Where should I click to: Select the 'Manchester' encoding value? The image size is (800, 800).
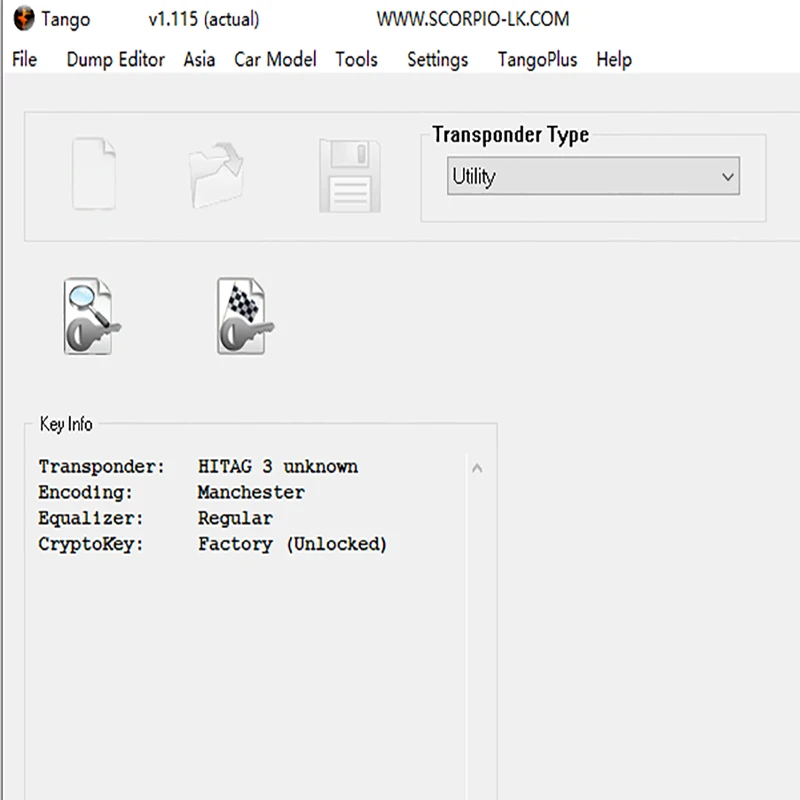[x=252, y=492]
